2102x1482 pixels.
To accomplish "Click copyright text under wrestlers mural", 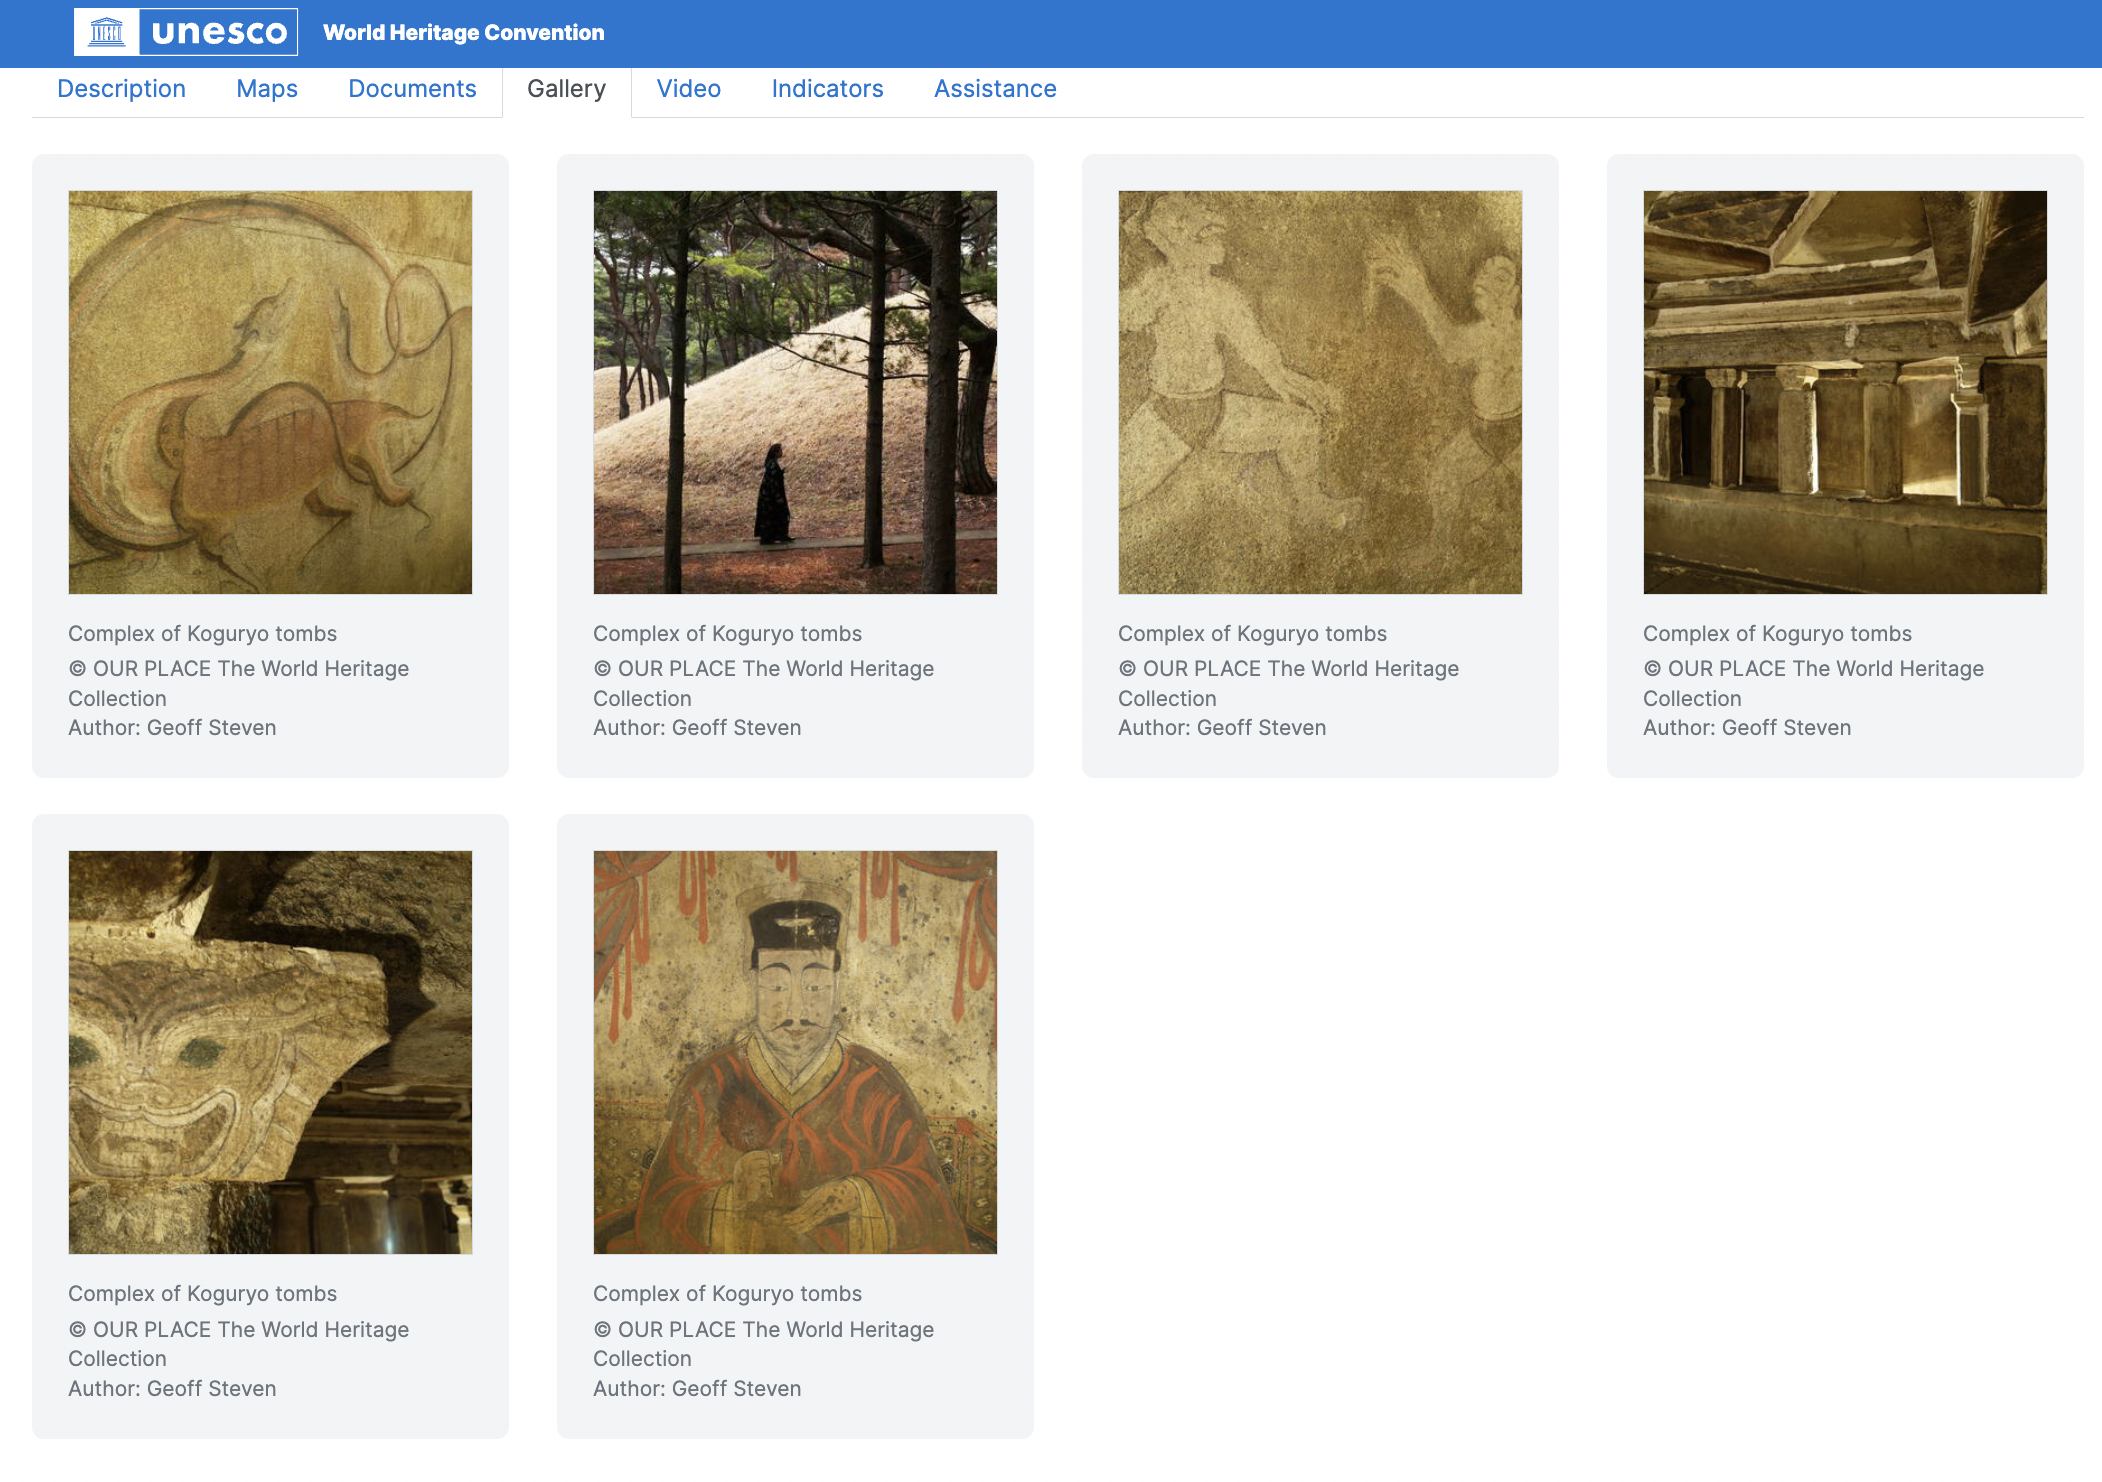I will pos(1289,683).
